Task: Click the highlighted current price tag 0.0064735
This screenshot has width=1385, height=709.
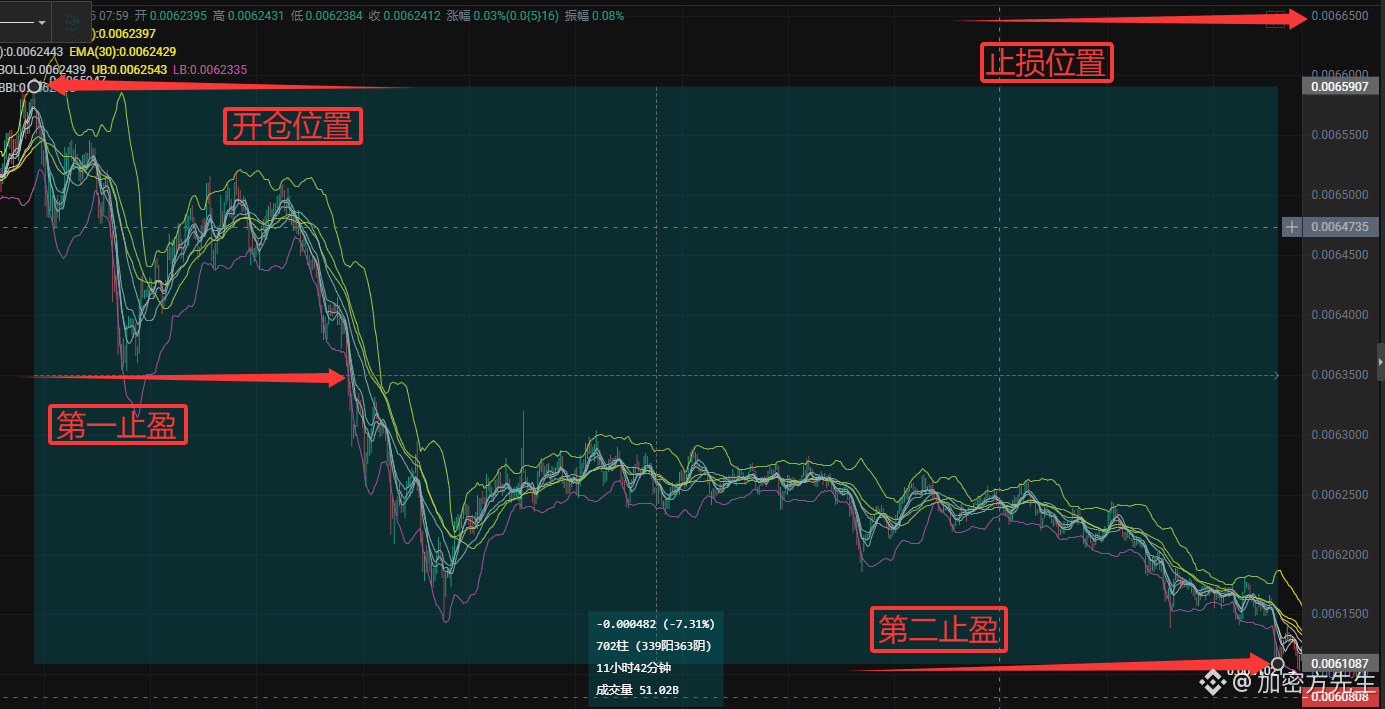Action: 1340,227
